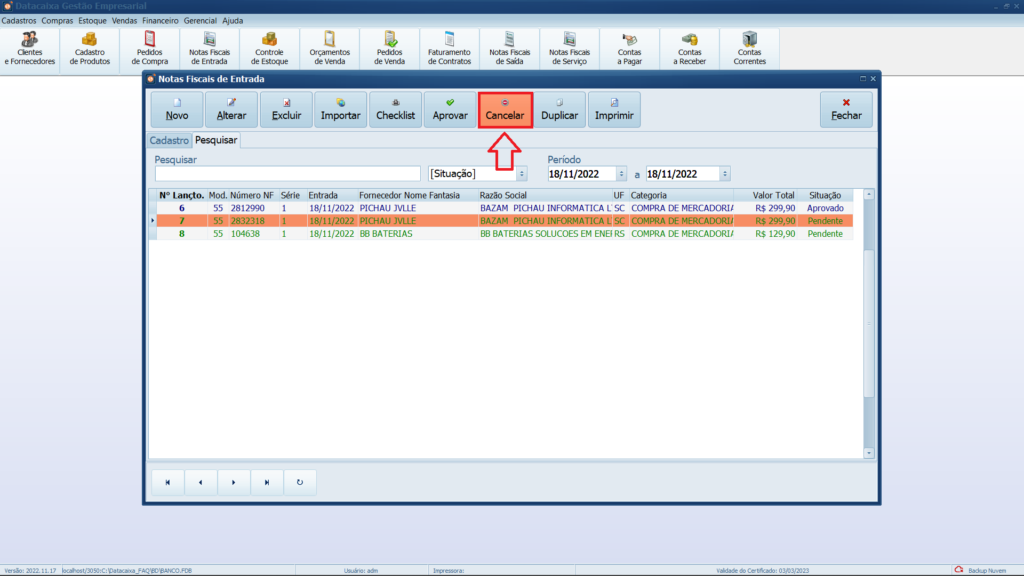1024x576 pixels.
Task: Open Controle de Estoque
Action: click(x=269, y=48)
